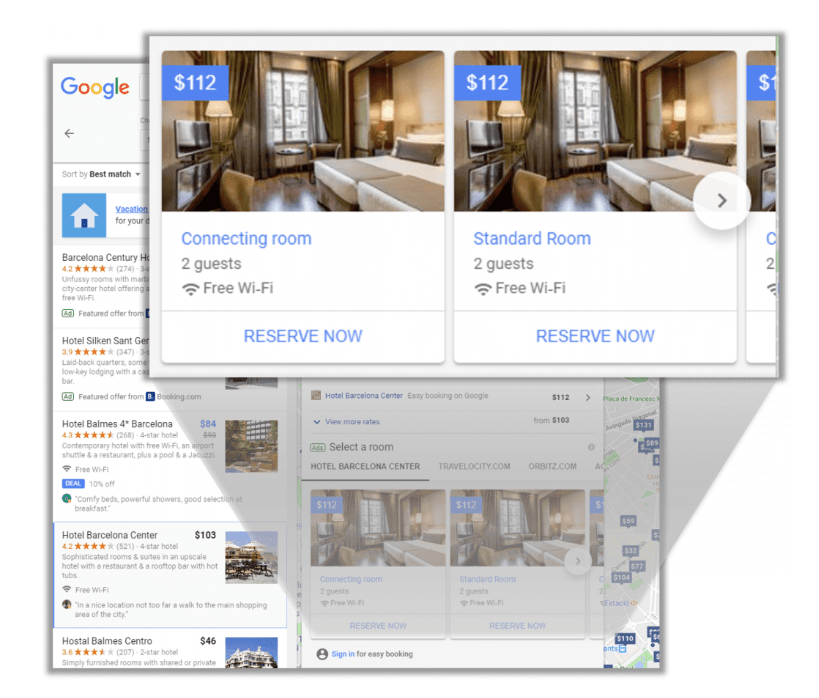Select the TRAVELOCITY.COM tab

[474, 467]
